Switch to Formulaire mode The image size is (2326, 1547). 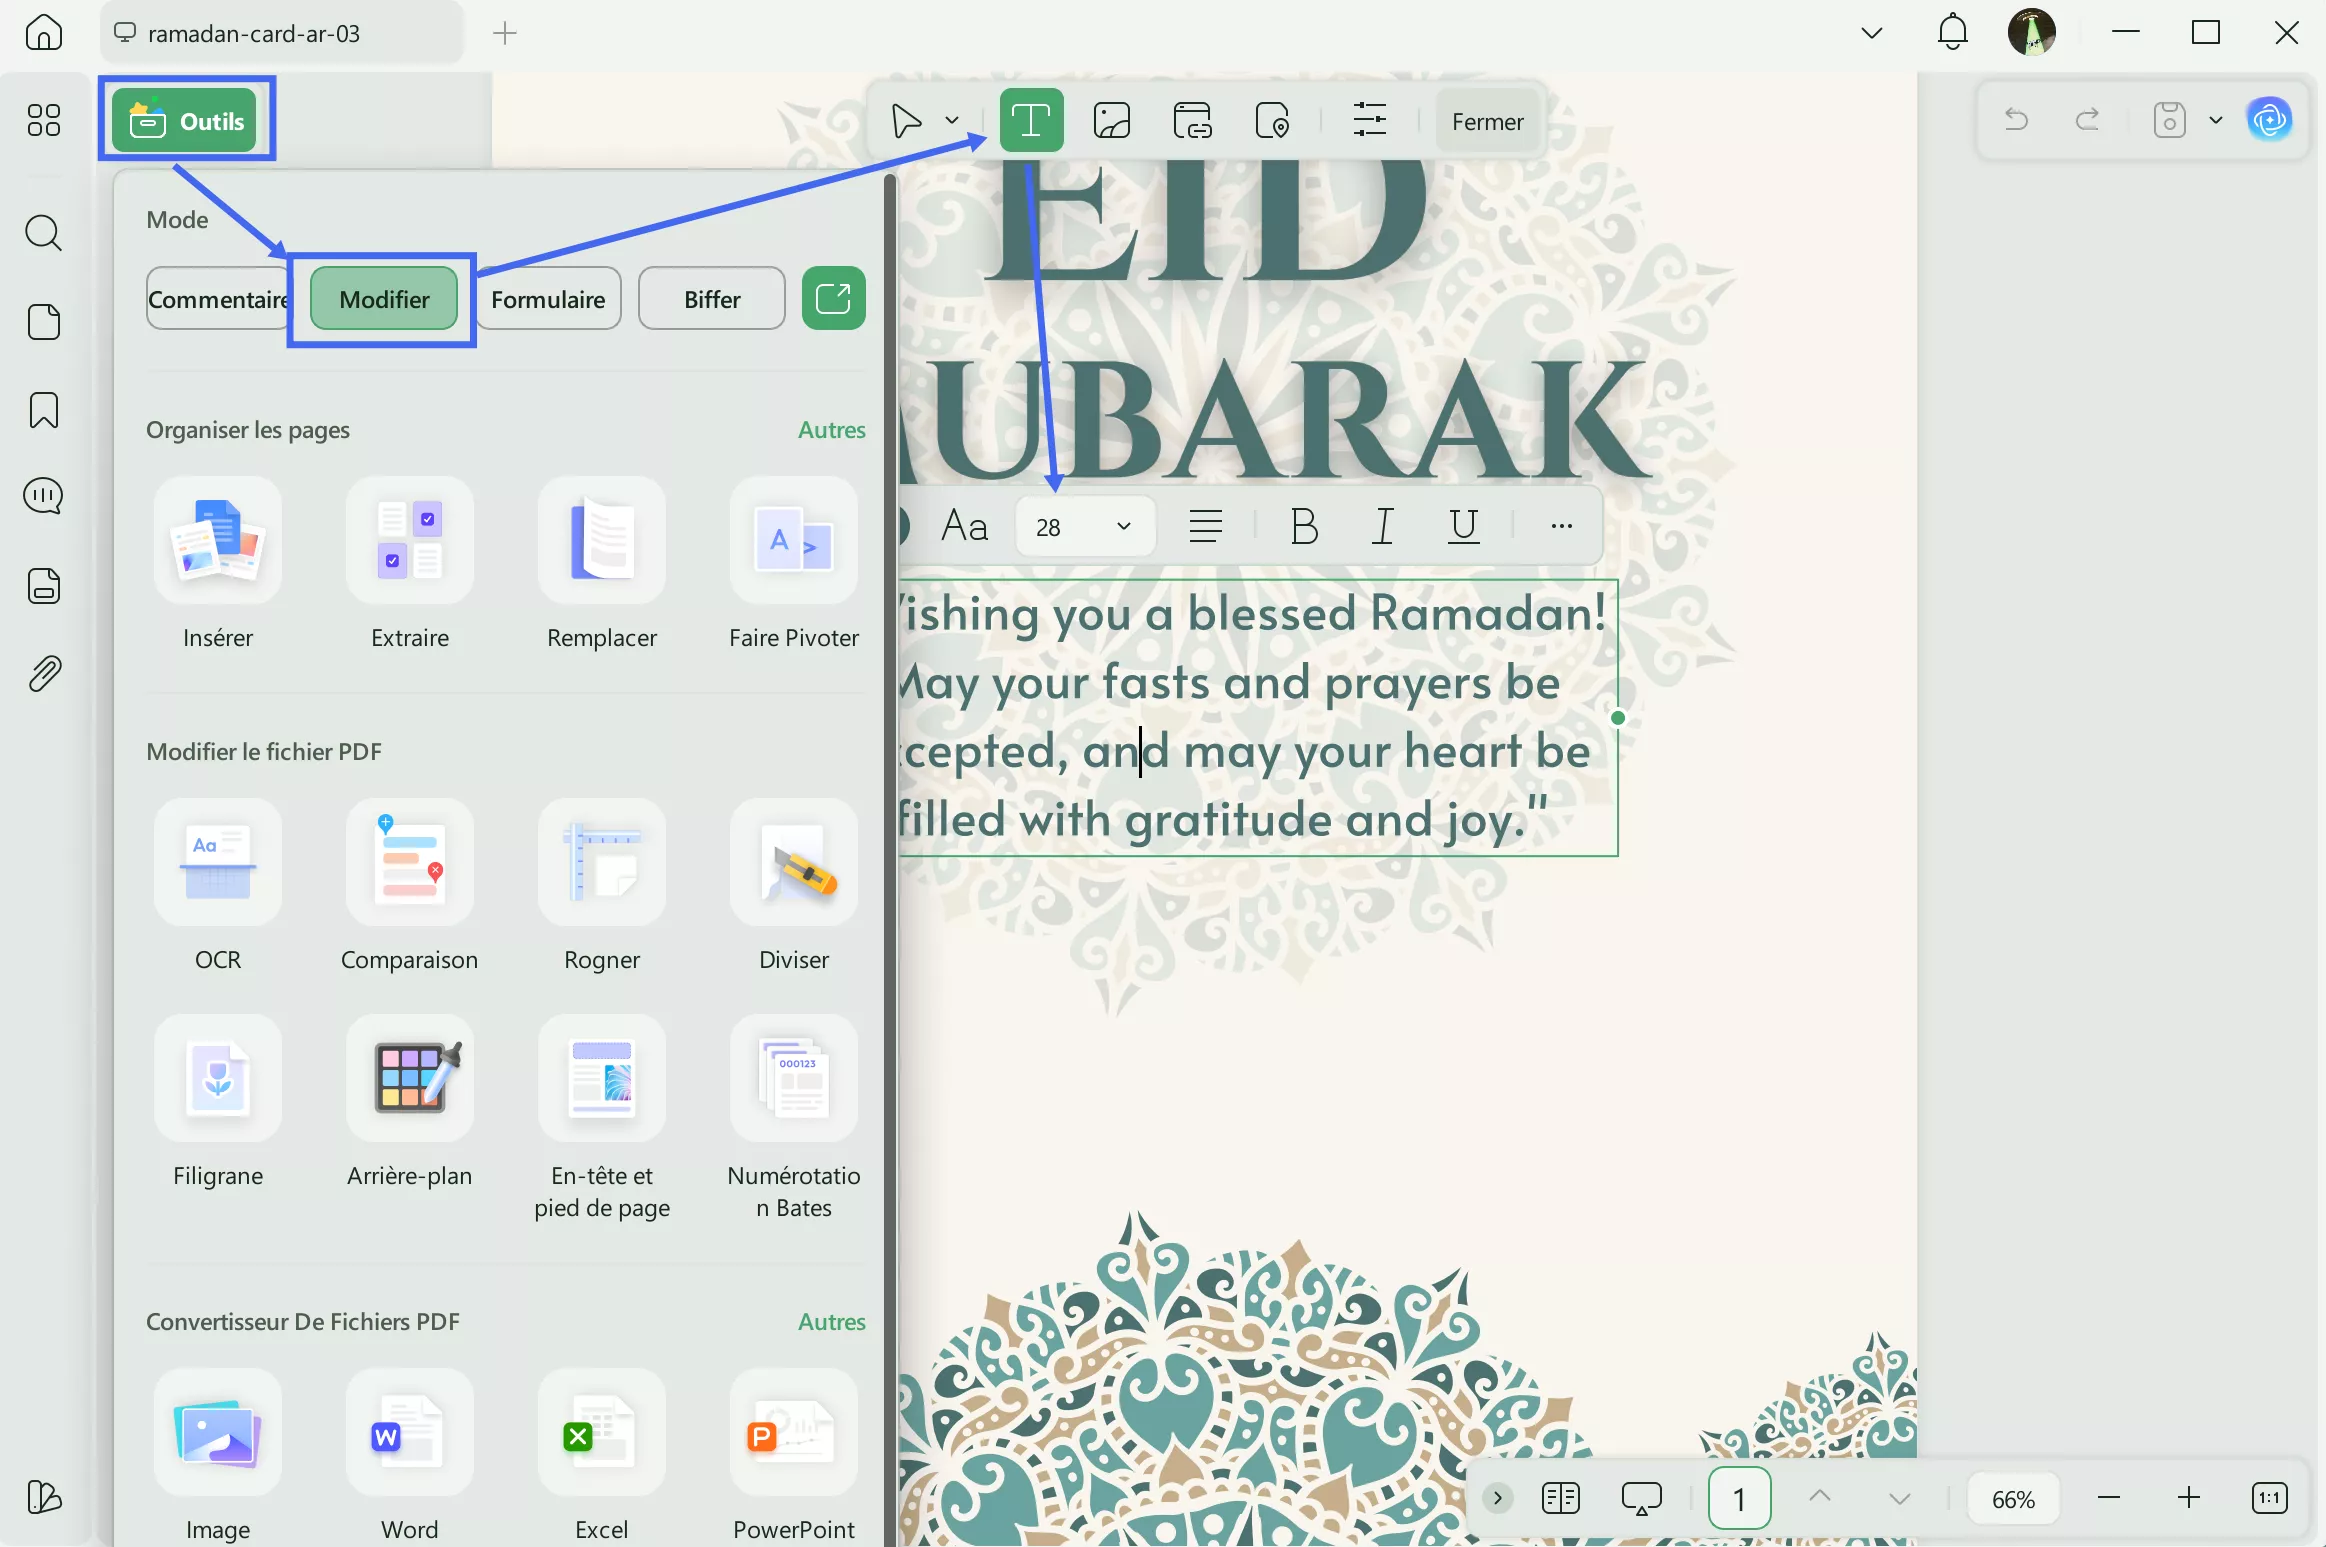coord(549,298)
